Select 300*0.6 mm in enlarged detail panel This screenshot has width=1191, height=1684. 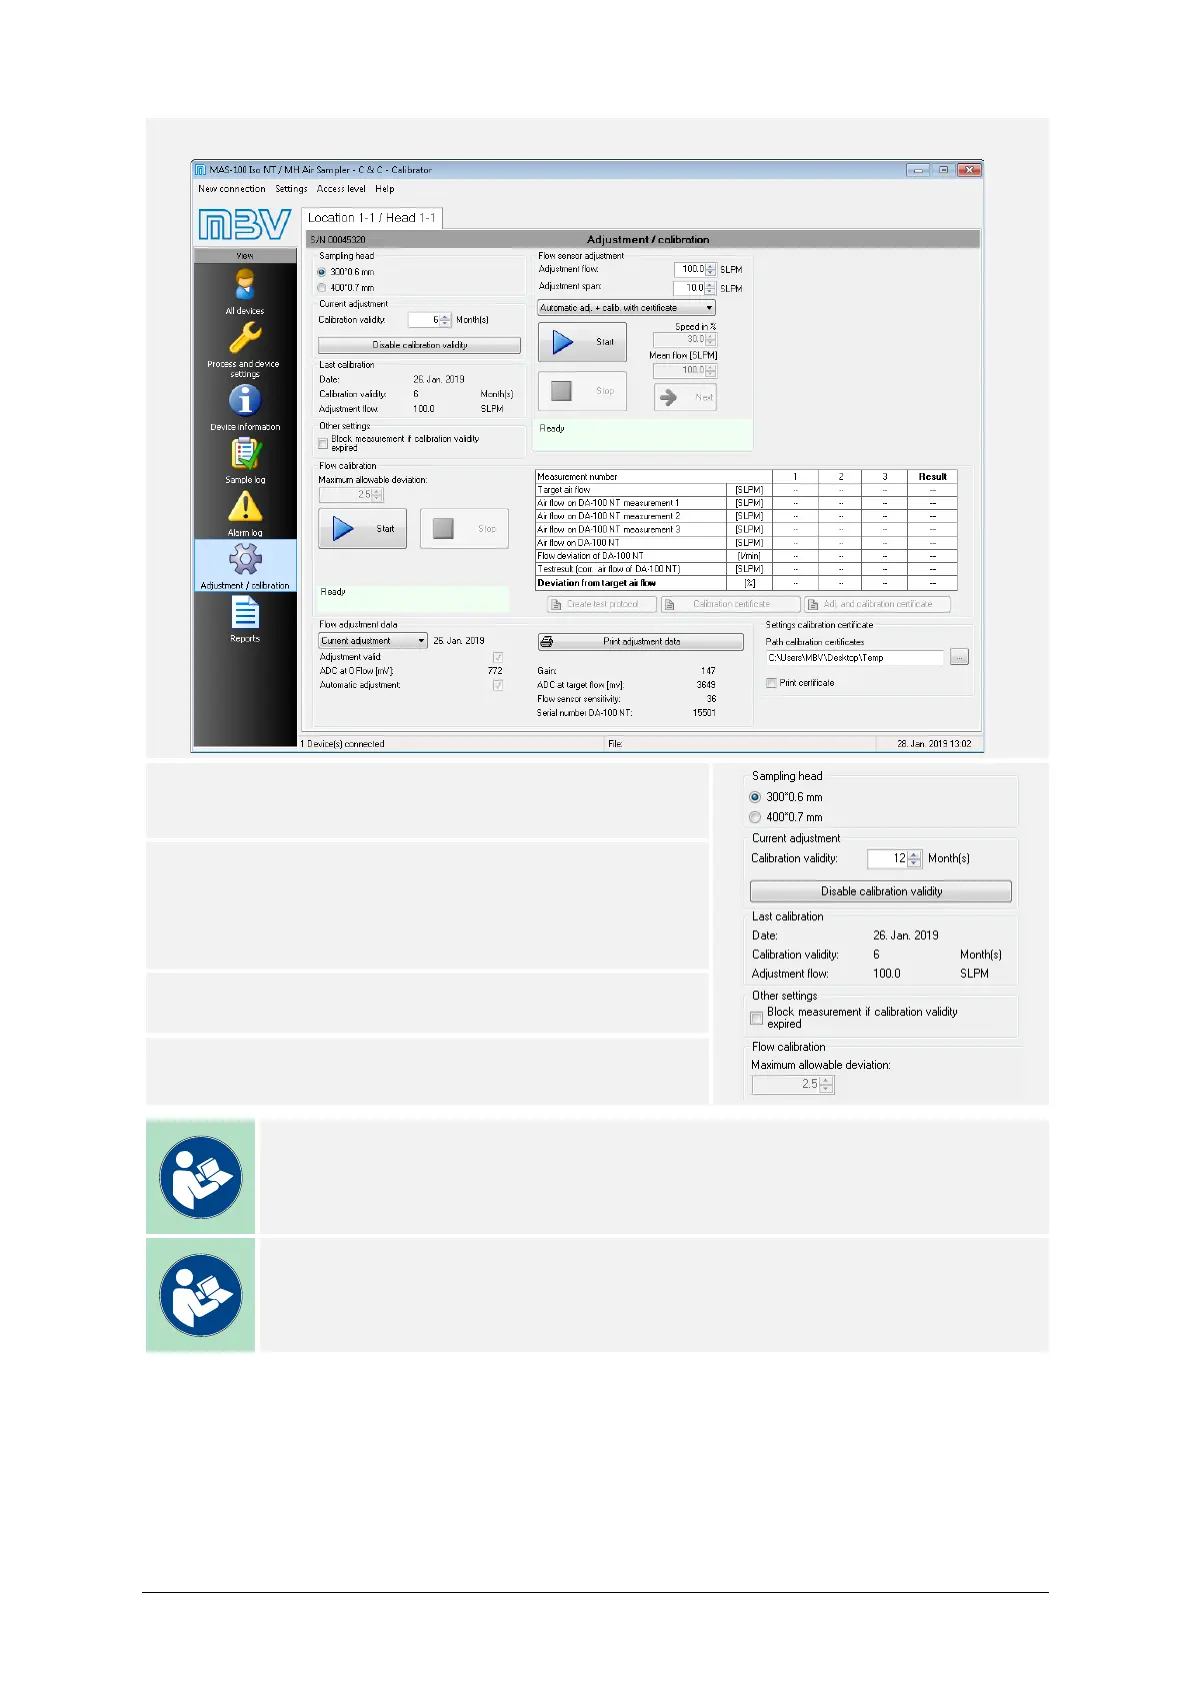[755, 797]
